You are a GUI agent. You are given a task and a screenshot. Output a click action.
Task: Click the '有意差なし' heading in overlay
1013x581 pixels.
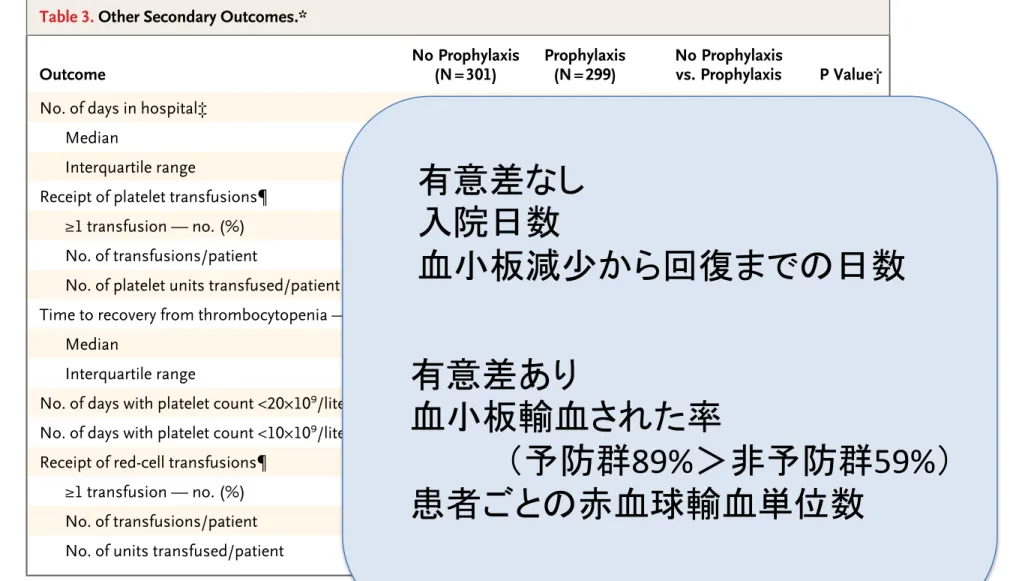[501, 180]
